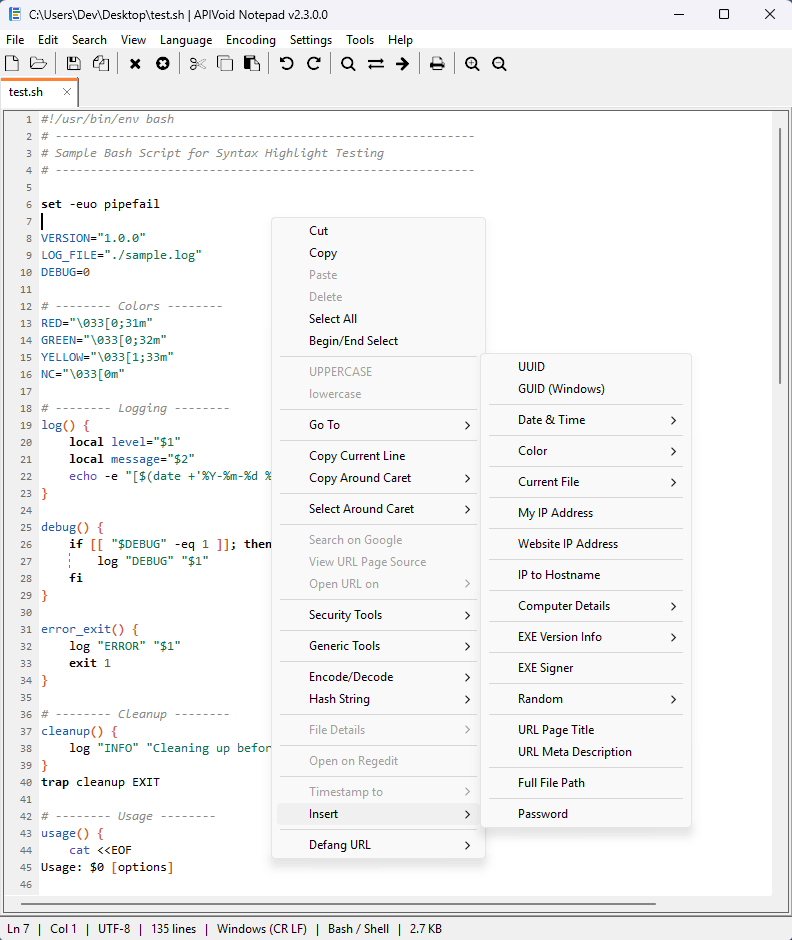Expand the Generic Tools submenu

378,646
